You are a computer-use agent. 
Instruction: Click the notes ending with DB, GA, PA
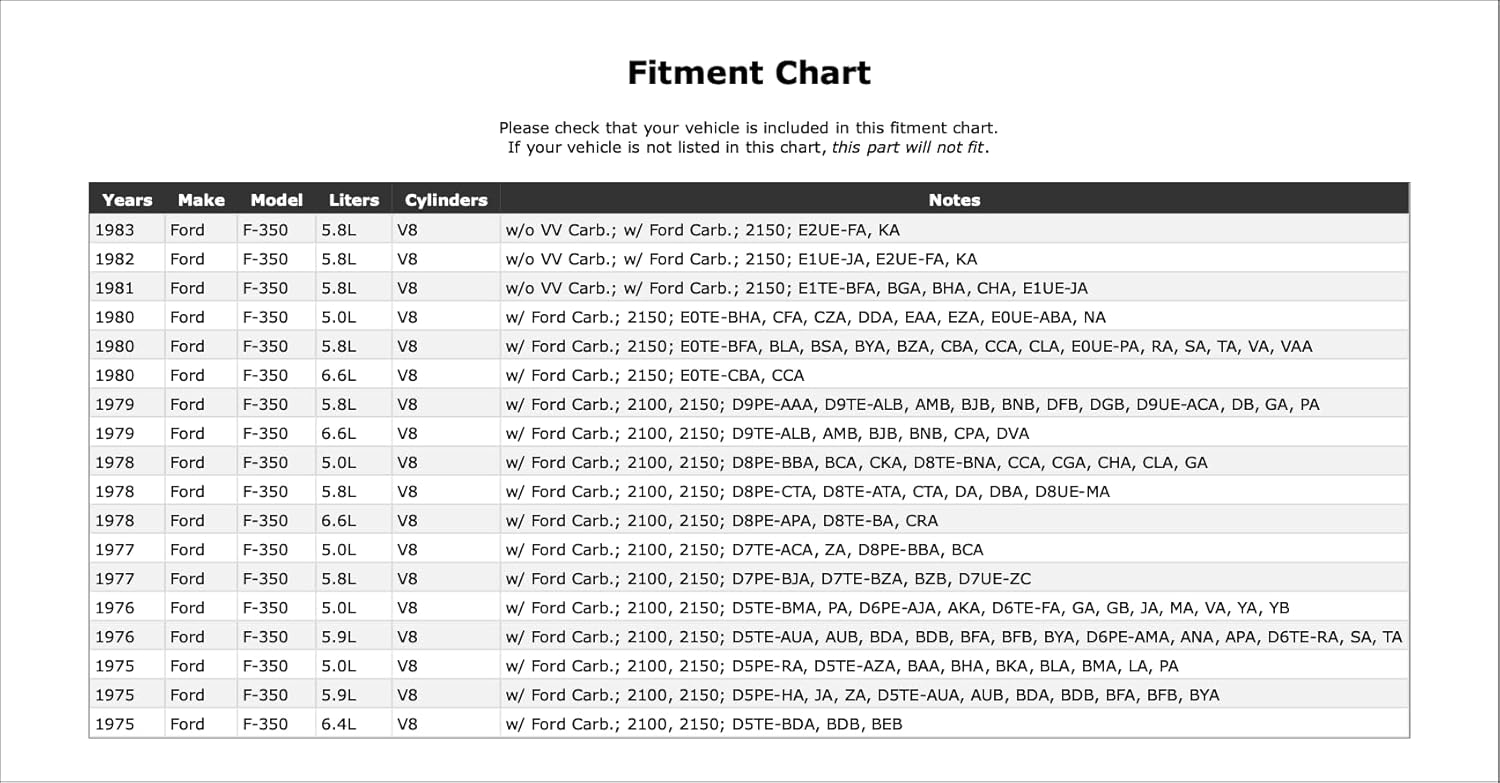coord(912,404)
